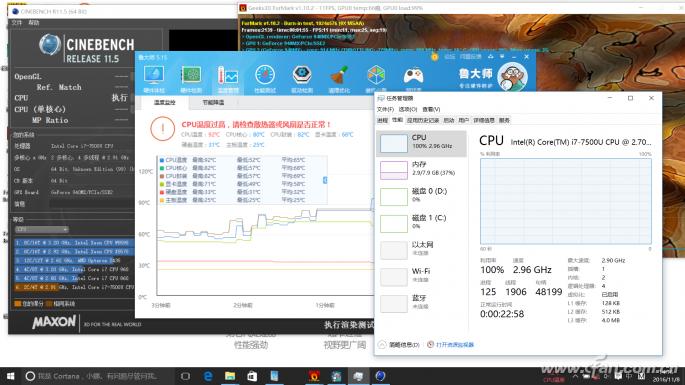Open Windows Store icon on taskbar
Screen dimensions: 685x385
[x=252, y=376]
